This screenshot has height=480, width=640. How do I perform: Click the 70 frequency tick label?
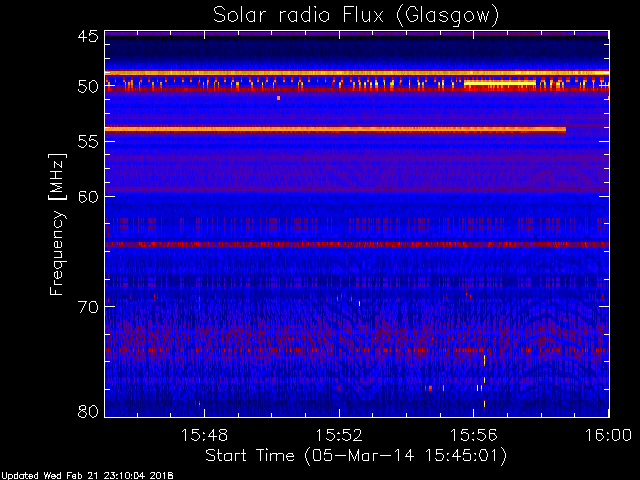(x=88, y=307)
